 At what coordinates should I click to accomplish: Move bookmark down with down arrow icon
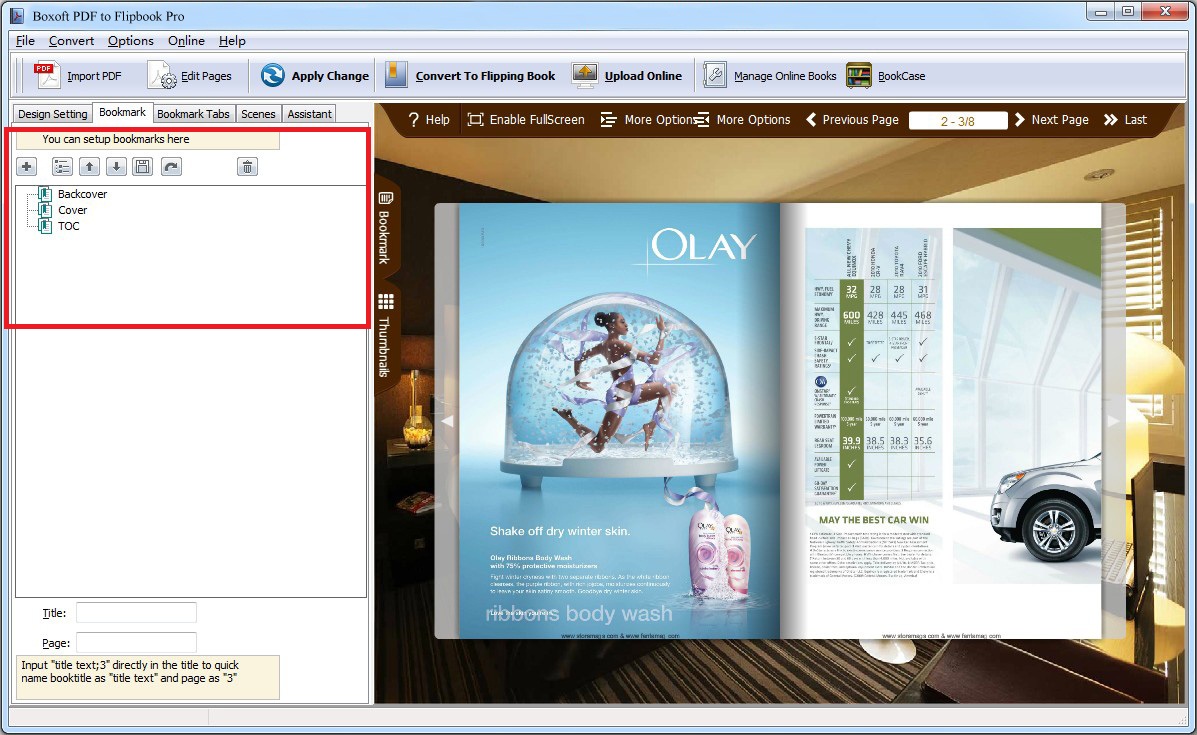coord(116,166)
